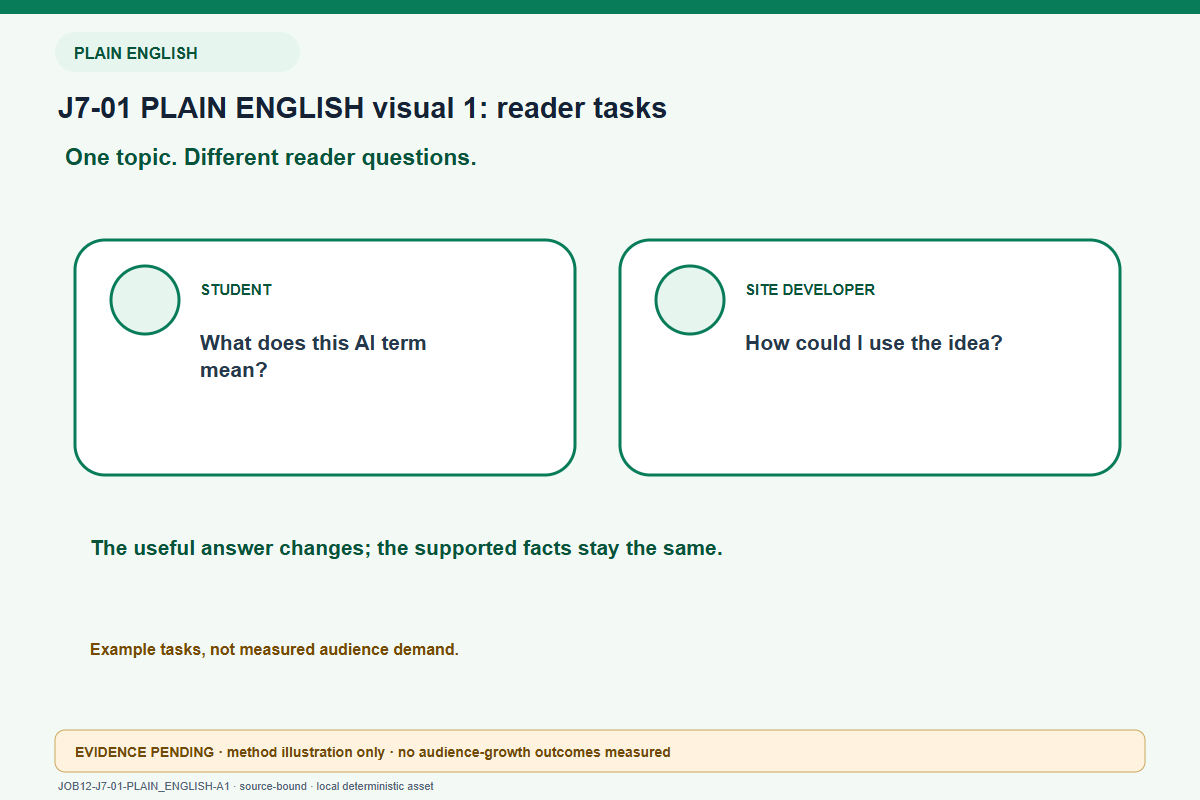Click the words 'method illustration only' in banner
The width and height of the screenshot is (1200, 800).
point(304,752)
